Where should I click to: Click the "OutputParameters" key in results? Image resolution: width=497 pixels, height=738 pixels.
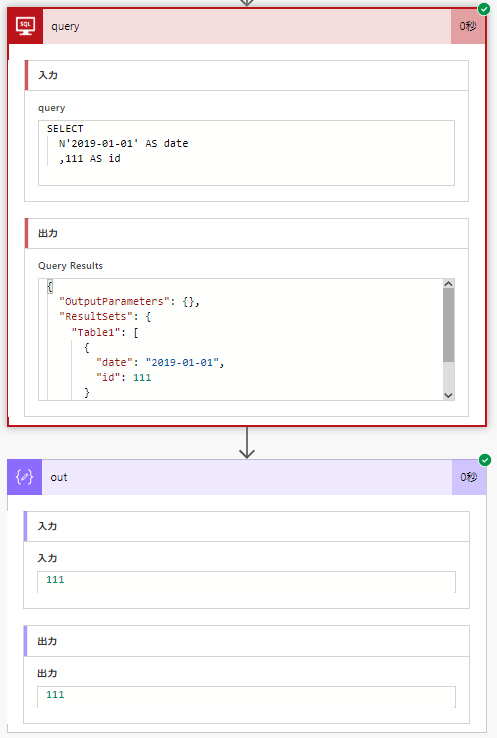click(x=114, y=301)
